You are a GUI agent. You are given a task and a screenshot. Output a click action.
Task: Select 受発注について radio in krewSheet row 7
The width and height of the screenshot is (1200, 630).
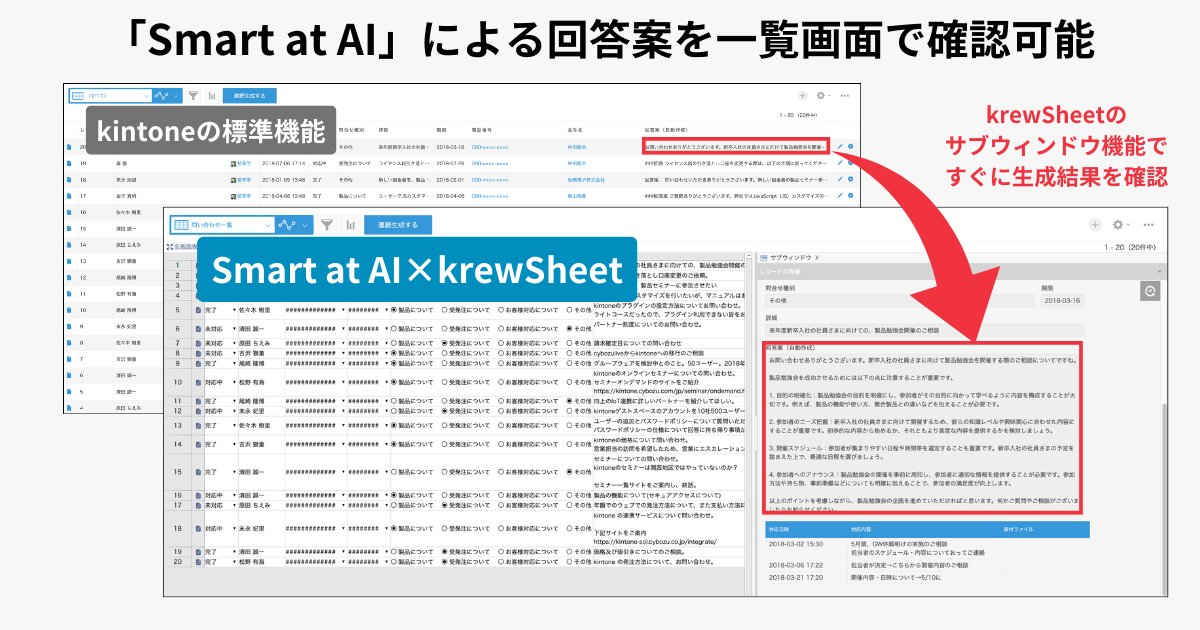click(x=445, y=342)
